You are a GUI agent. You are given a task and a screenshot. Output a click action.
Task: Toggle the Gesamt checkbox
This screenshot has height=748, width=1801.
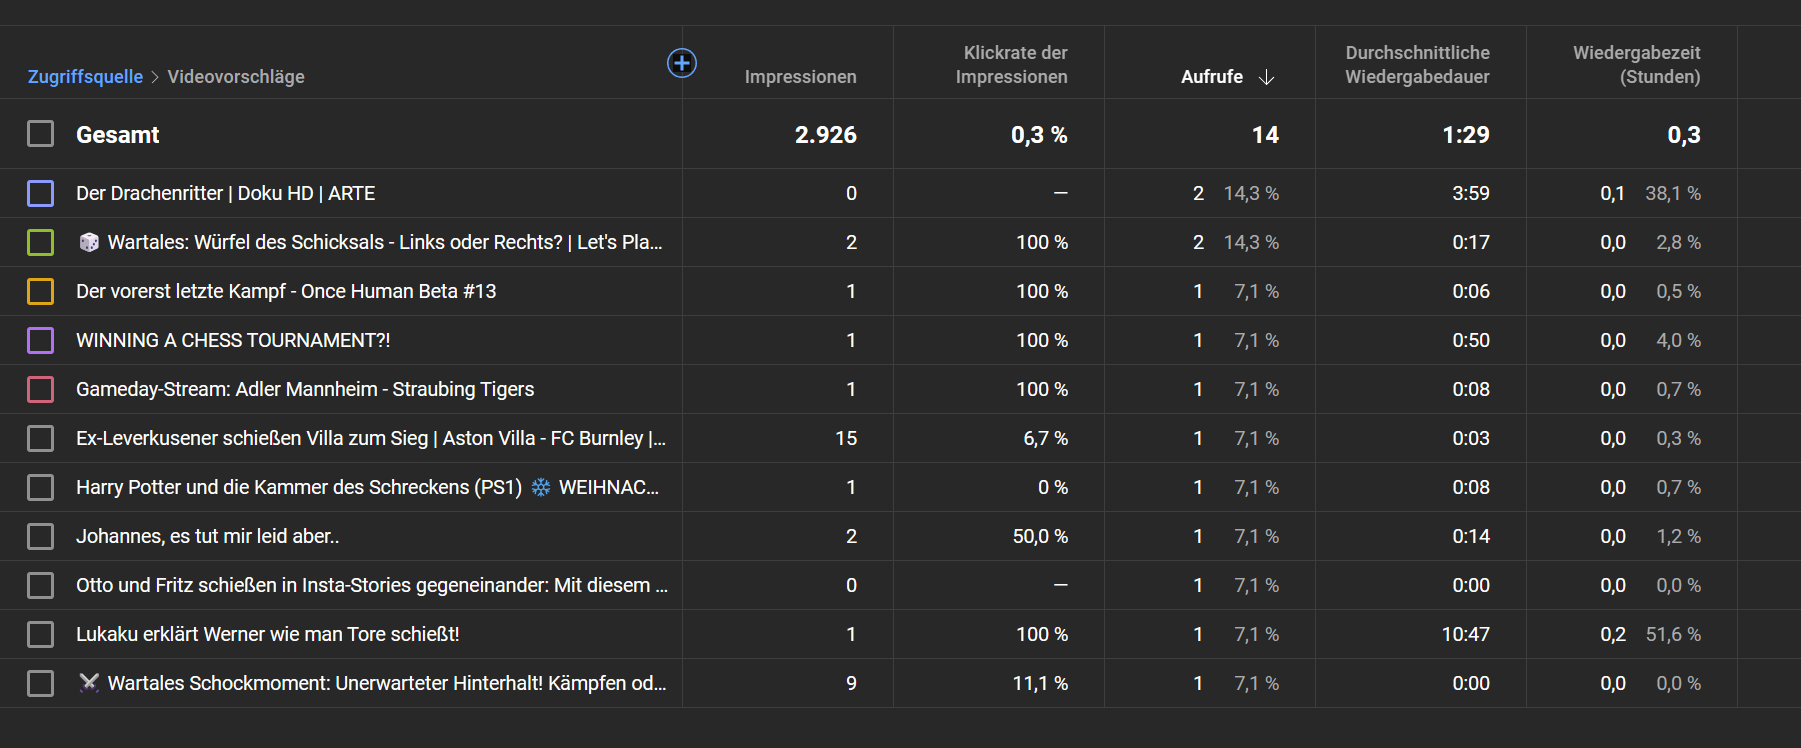41,134
